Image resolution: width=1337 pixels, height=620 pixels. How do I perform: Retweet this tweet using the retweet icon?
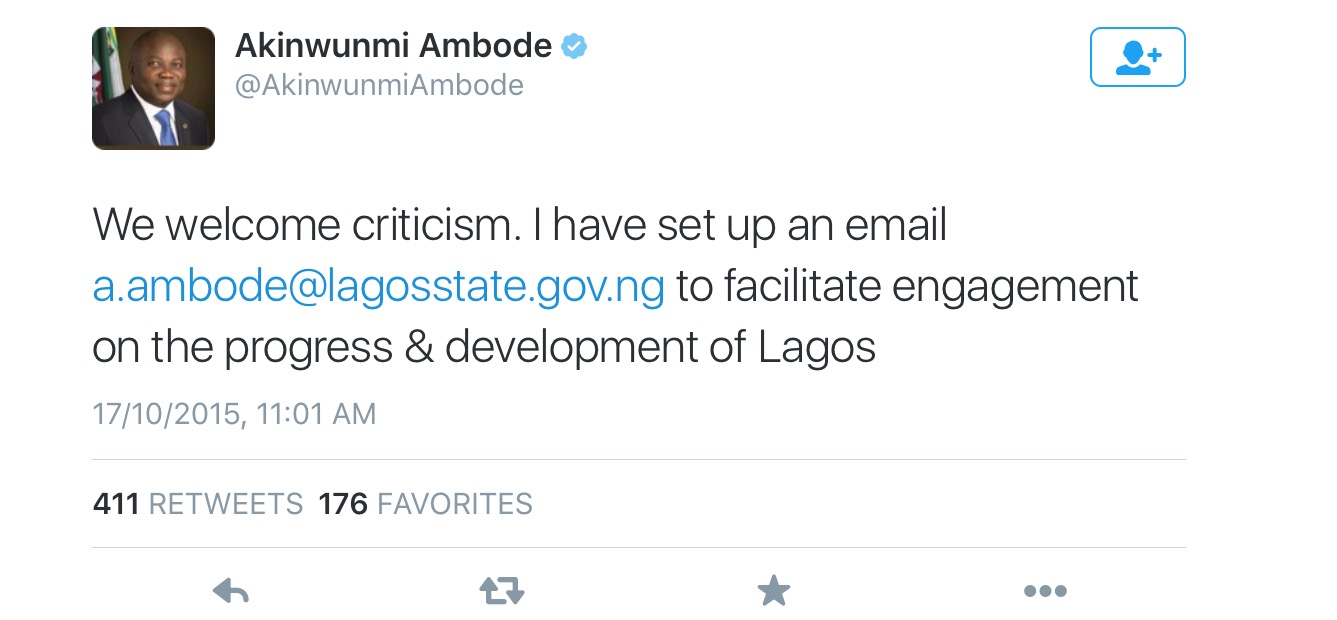point(502,592)
